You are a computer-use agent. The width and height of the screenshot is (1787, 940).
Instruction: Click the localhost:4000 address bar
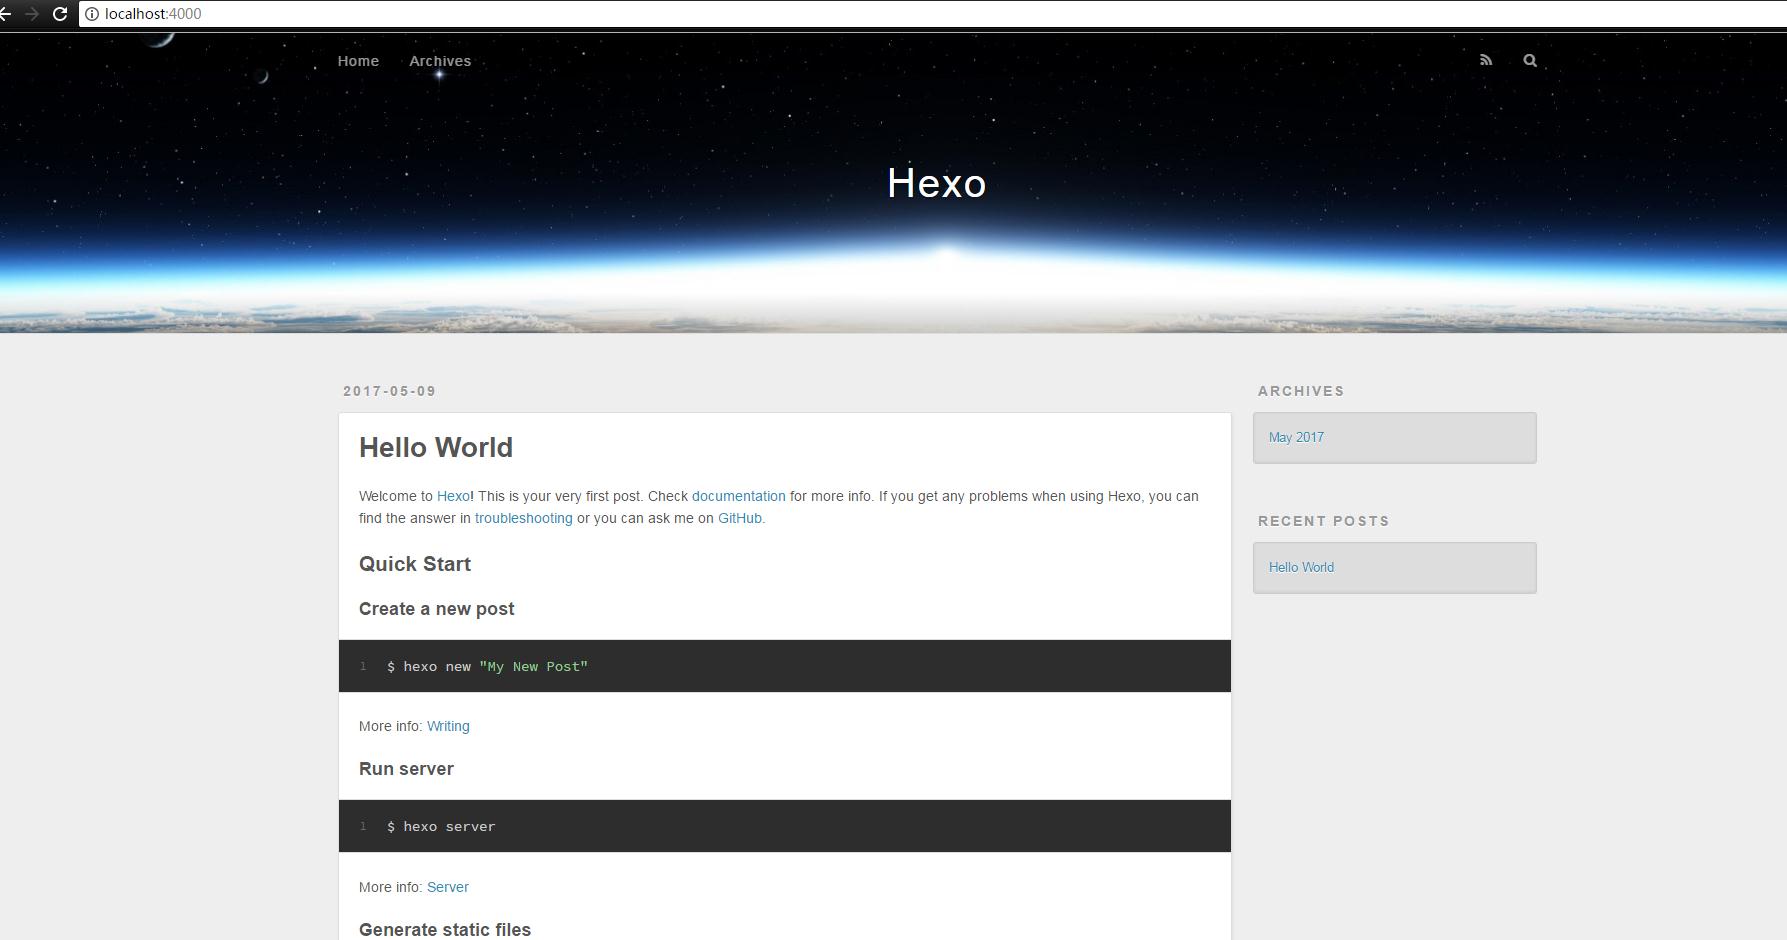(930, 14)
